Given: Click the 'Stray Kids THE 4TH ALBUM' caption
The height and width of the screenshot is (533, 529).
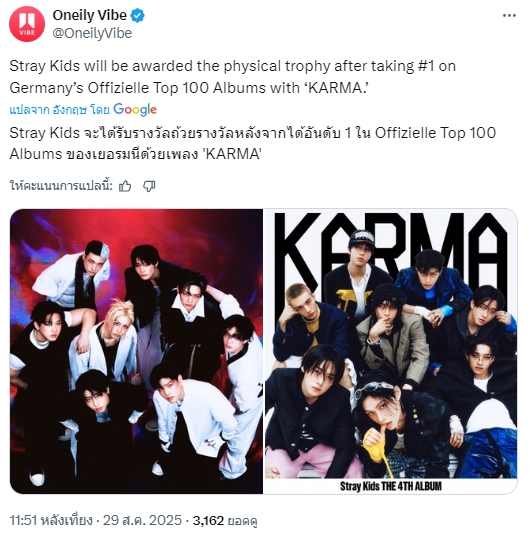Looking at the screenshot, I should [391, 486].
